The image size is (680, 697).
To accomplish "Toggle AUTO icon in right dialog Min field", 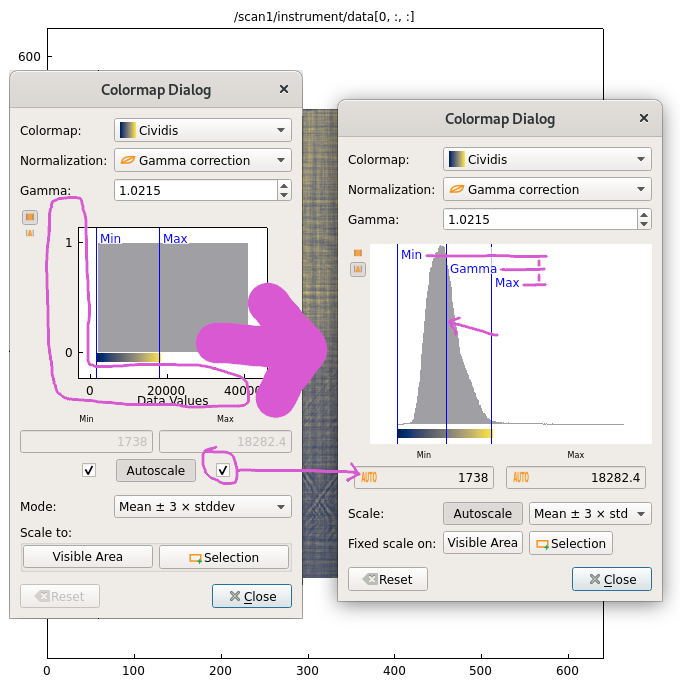I will 369,477.
